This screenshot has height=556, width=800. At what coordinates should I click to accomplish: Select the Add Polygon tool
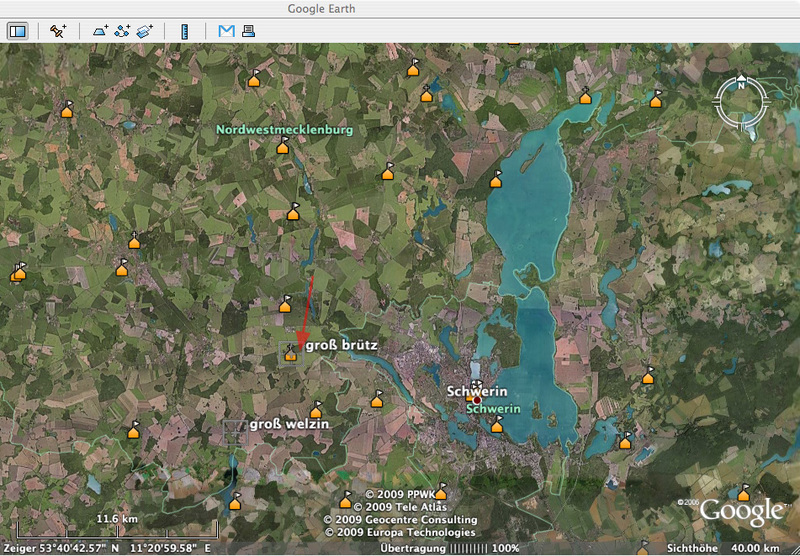click(100, 31)
